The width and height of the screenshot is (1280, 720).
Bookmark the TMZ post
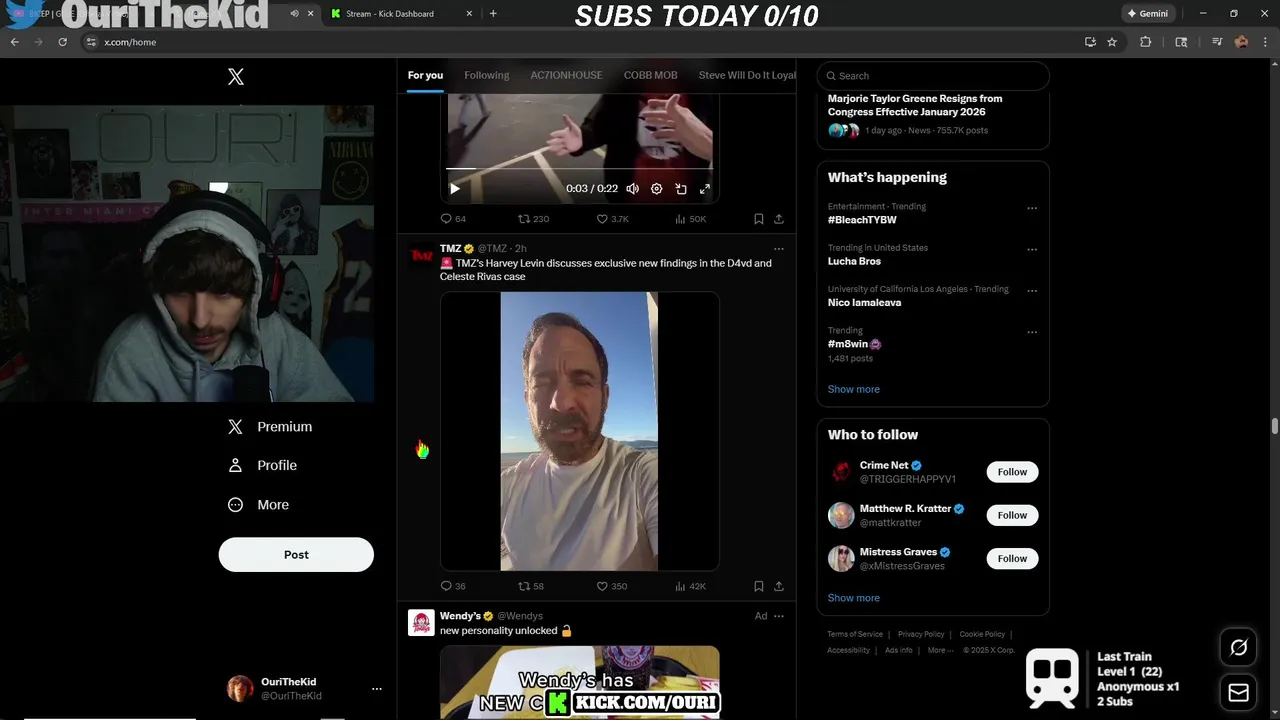point(759,586)
